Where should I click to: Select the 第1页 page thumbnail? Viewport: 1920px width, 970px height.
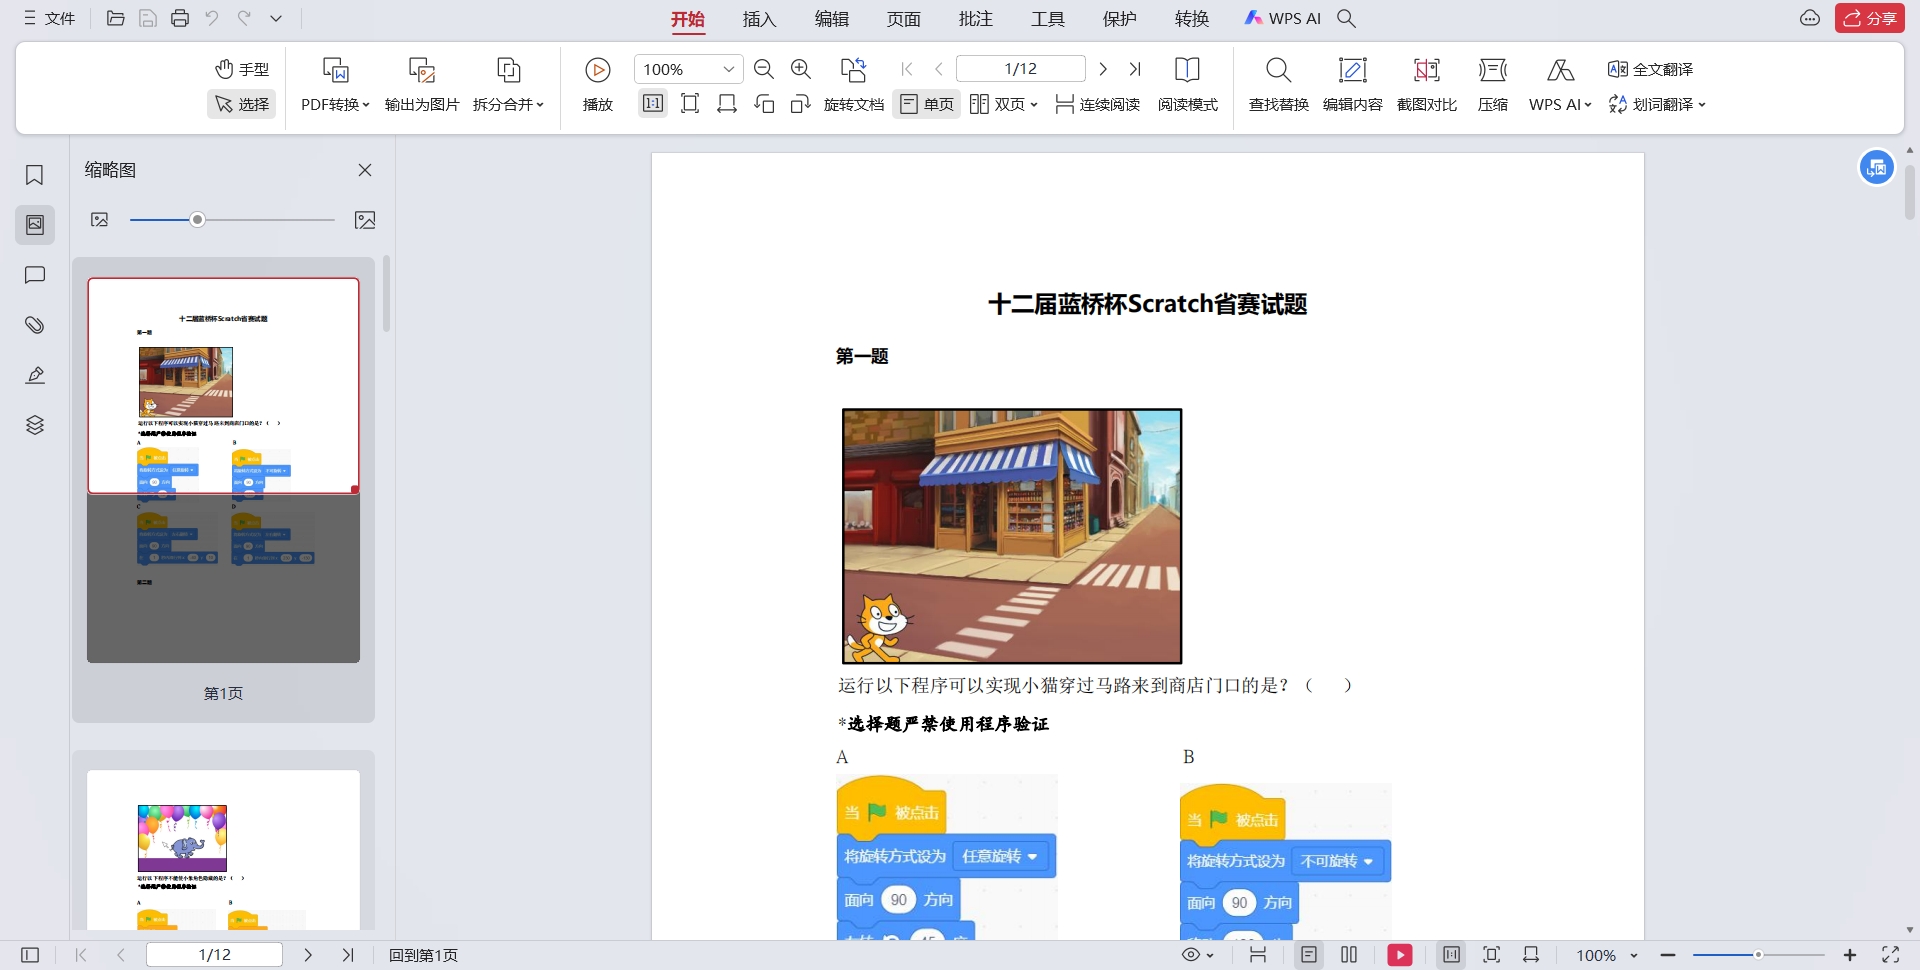point(223,470)
